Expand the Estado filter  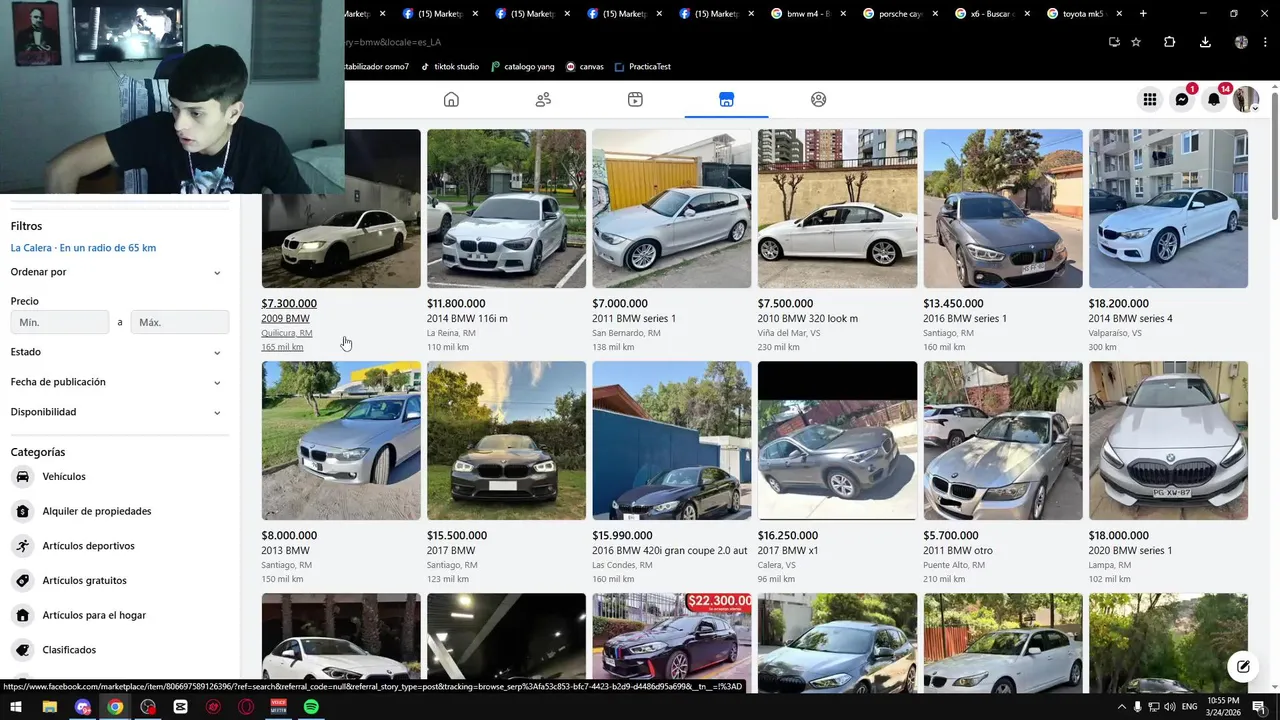[x=119, y=352]
